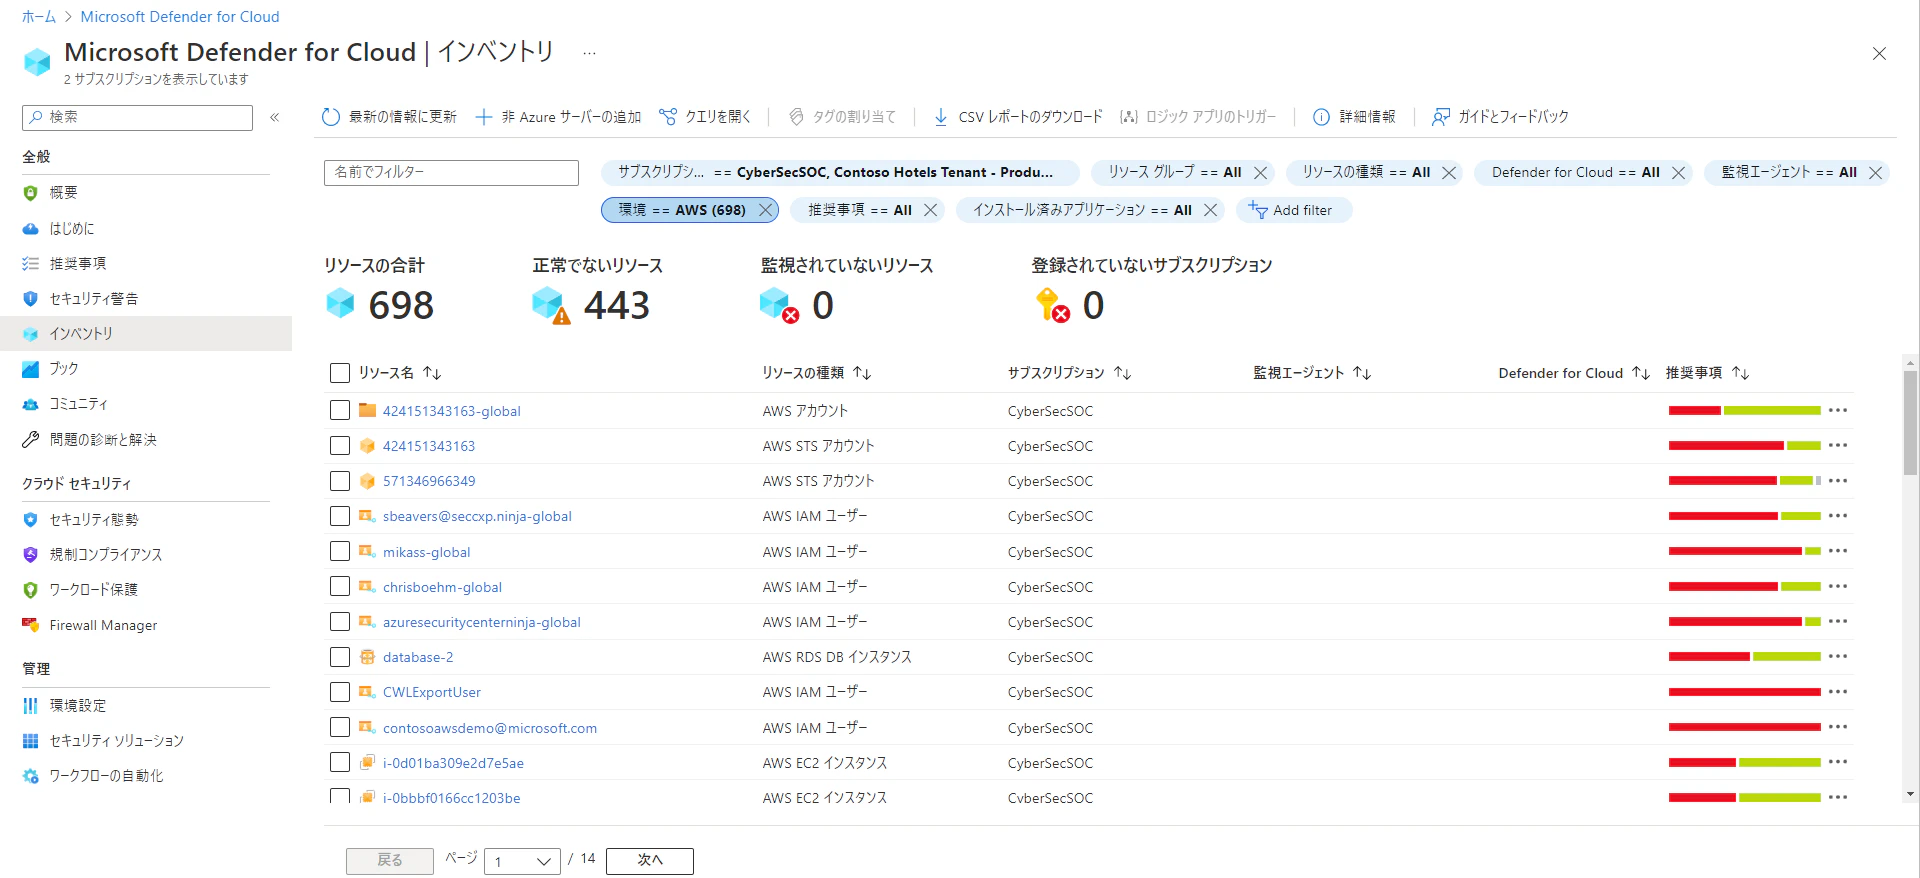
Task: Click the plus icon to add non-Azure server
Action: click(x=484, y=117)
